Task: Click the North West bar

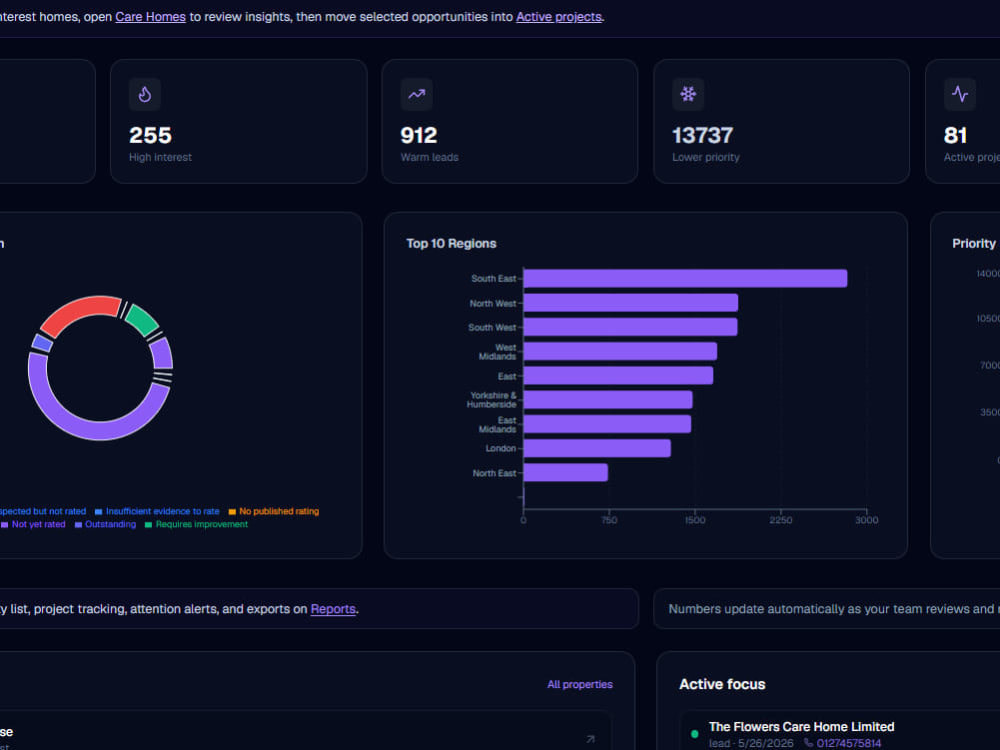Action: (x=631, y=302)
